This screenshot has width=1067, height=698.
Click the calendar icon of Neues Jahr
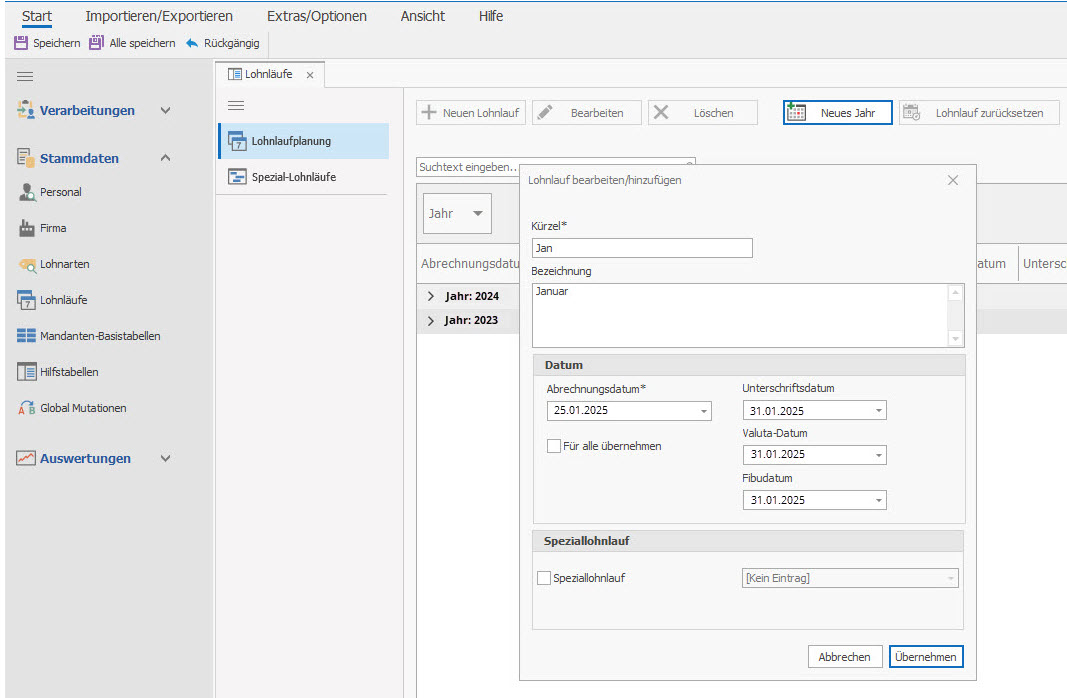click(795, 112)
